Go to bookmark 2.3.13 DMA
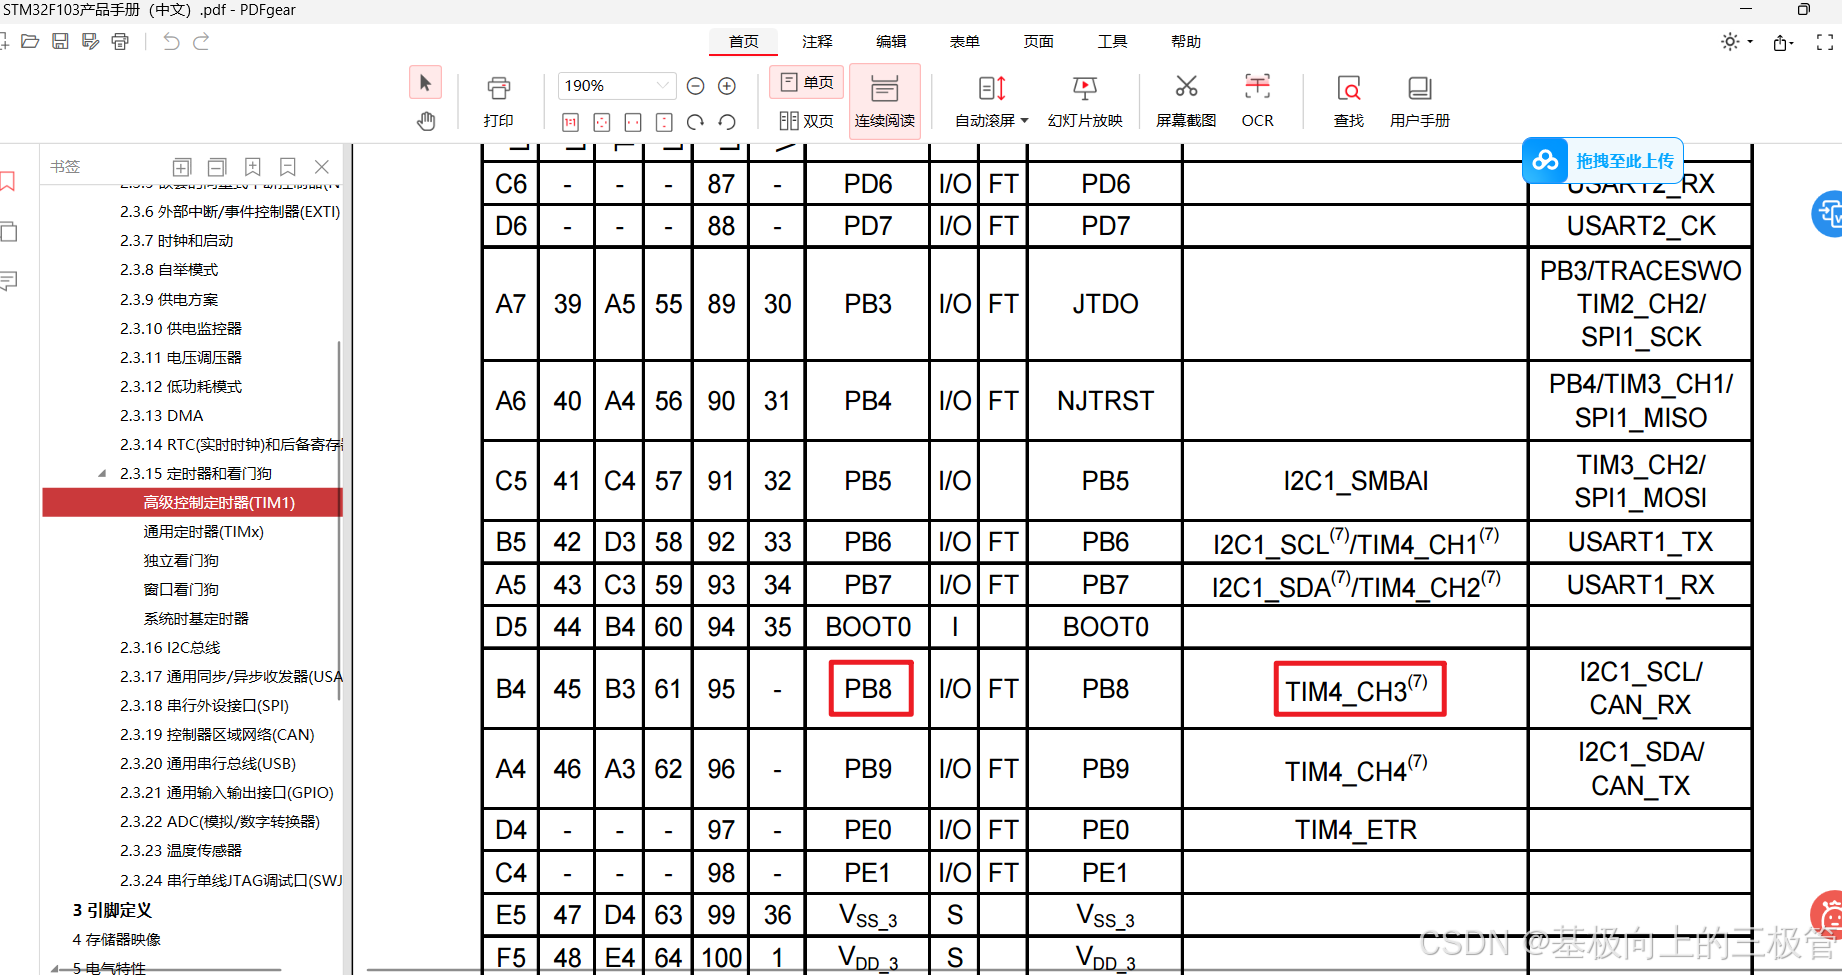This screenshot has height=975, width=1842. coord(161,415)
